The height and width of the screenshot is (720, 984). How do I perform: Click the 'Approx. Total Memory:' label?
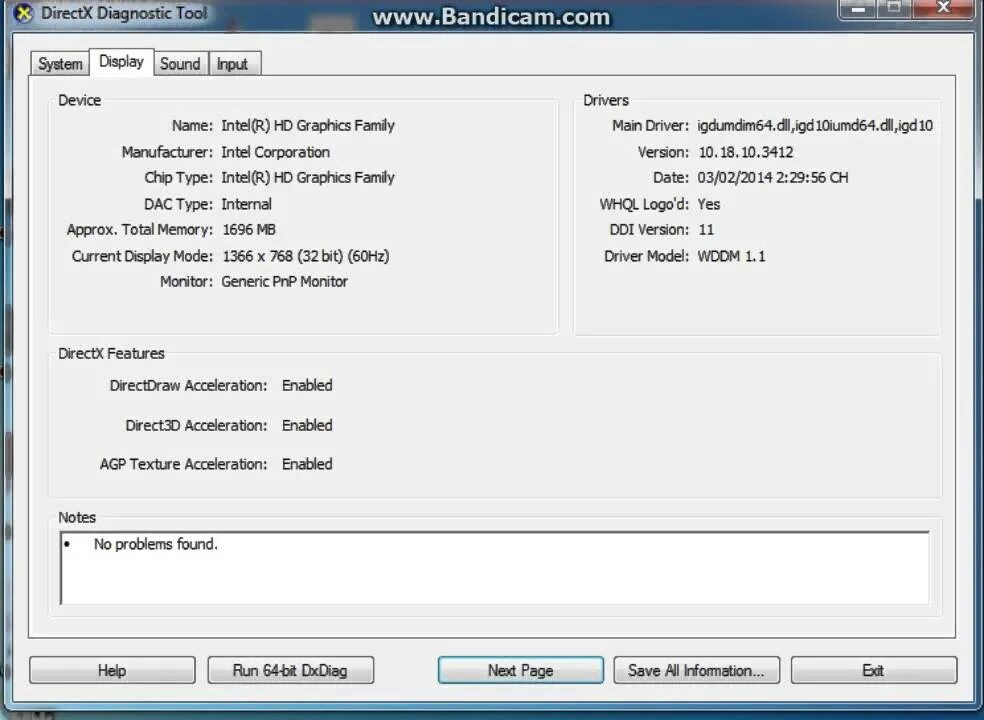click(140, 230)
